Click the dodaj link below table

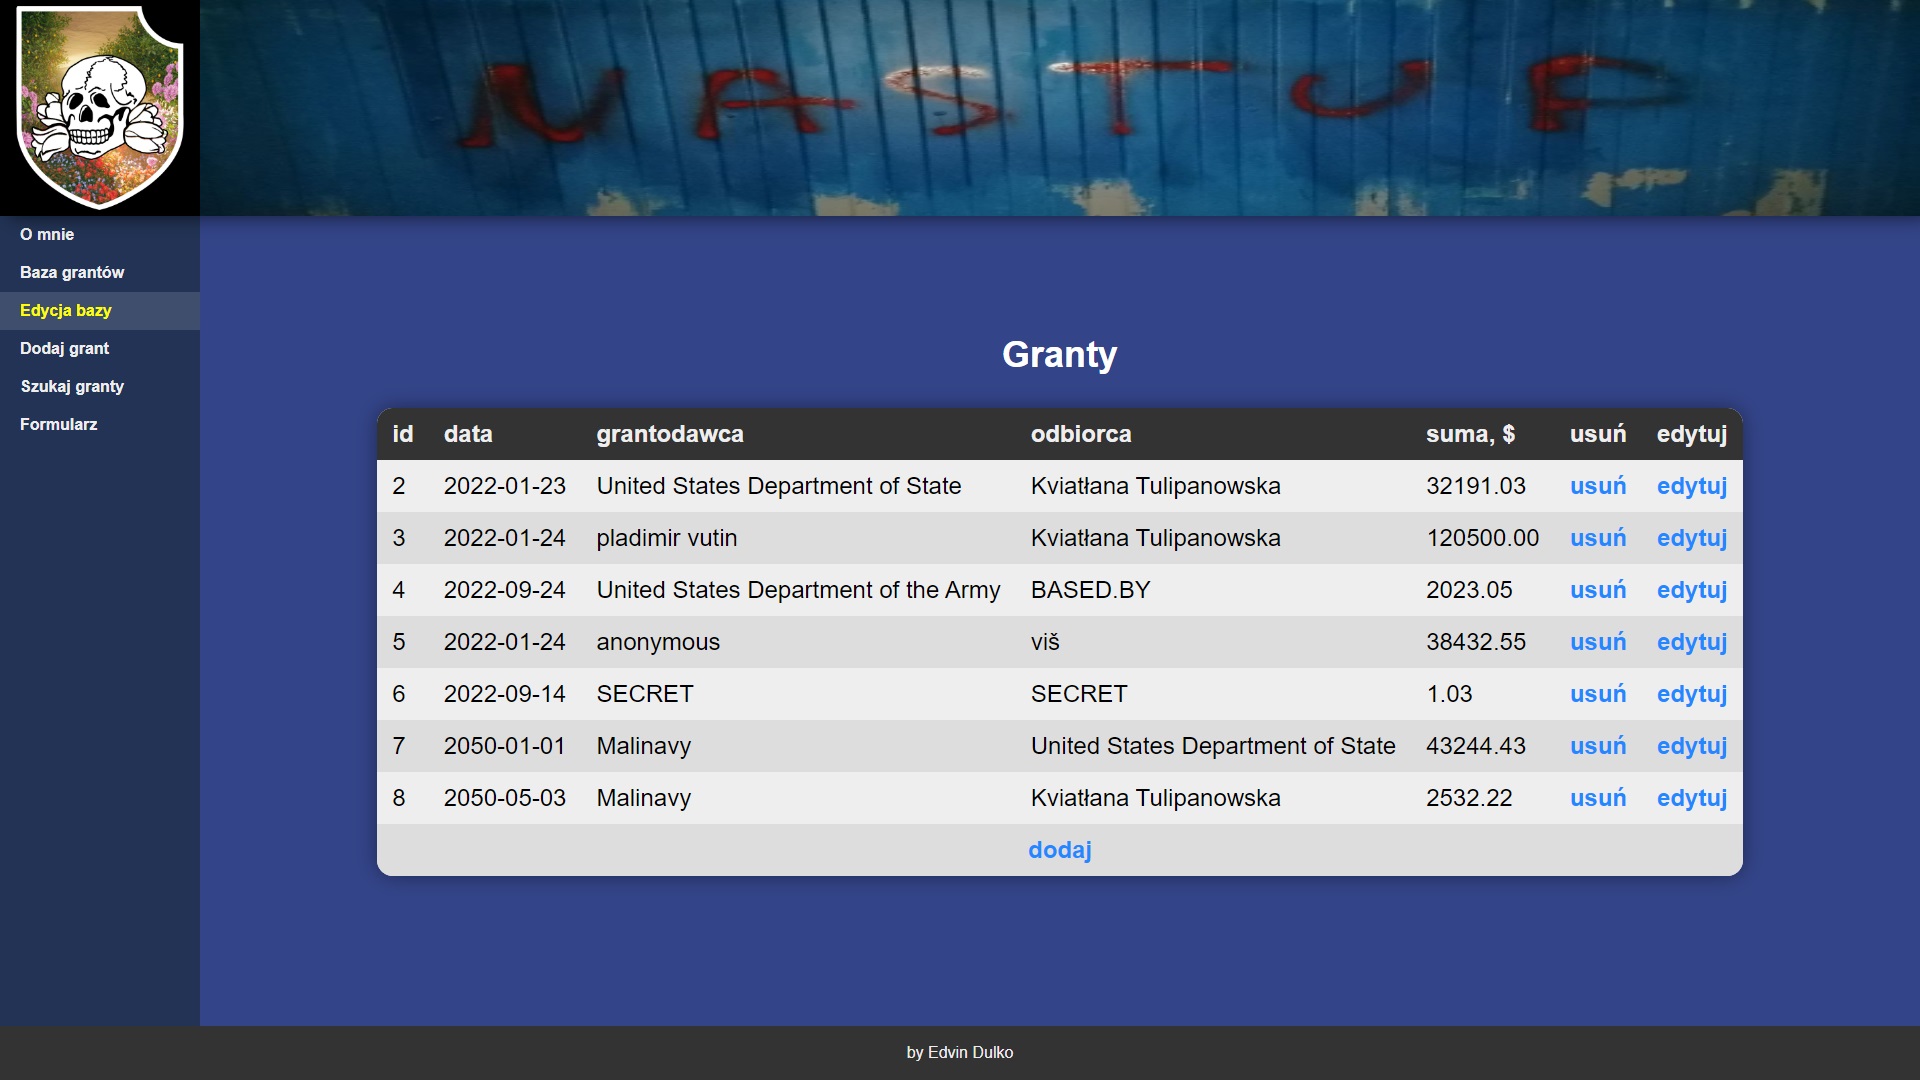[1060, 850]
